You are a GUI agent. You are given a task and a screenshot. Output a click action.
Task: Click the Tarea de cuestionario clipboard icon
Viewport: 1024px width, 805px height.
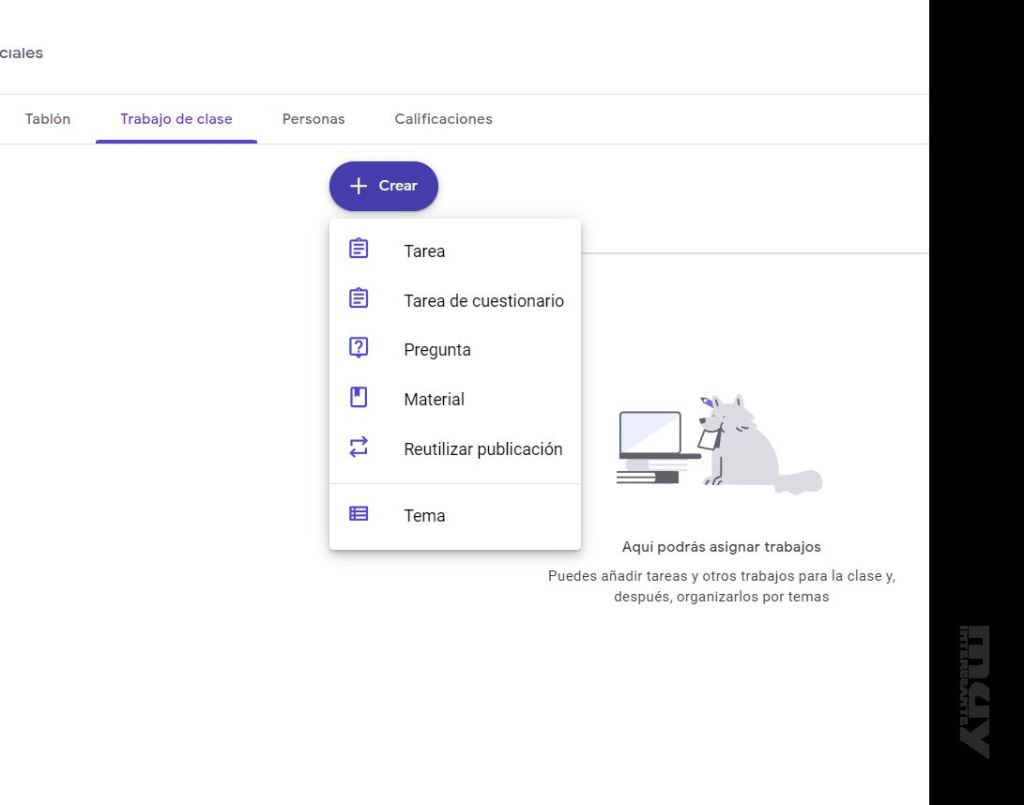click(358, 299)
